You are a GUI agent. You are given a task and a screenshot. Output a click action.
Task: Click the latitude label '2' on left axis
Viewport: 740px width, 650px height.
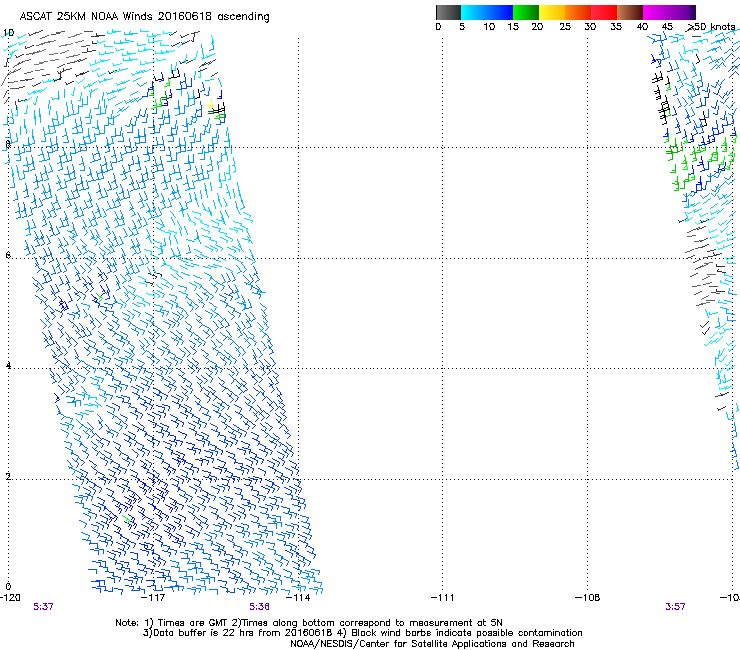click(x=8, y=477)
